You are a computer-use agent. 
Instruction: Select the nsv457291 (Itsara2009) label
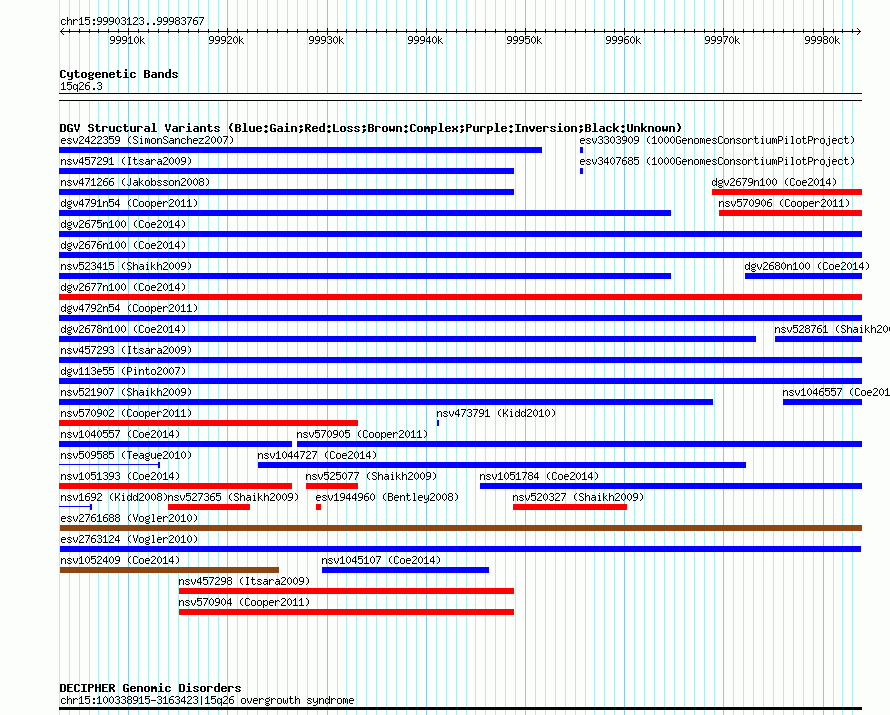tap(126, 161)
